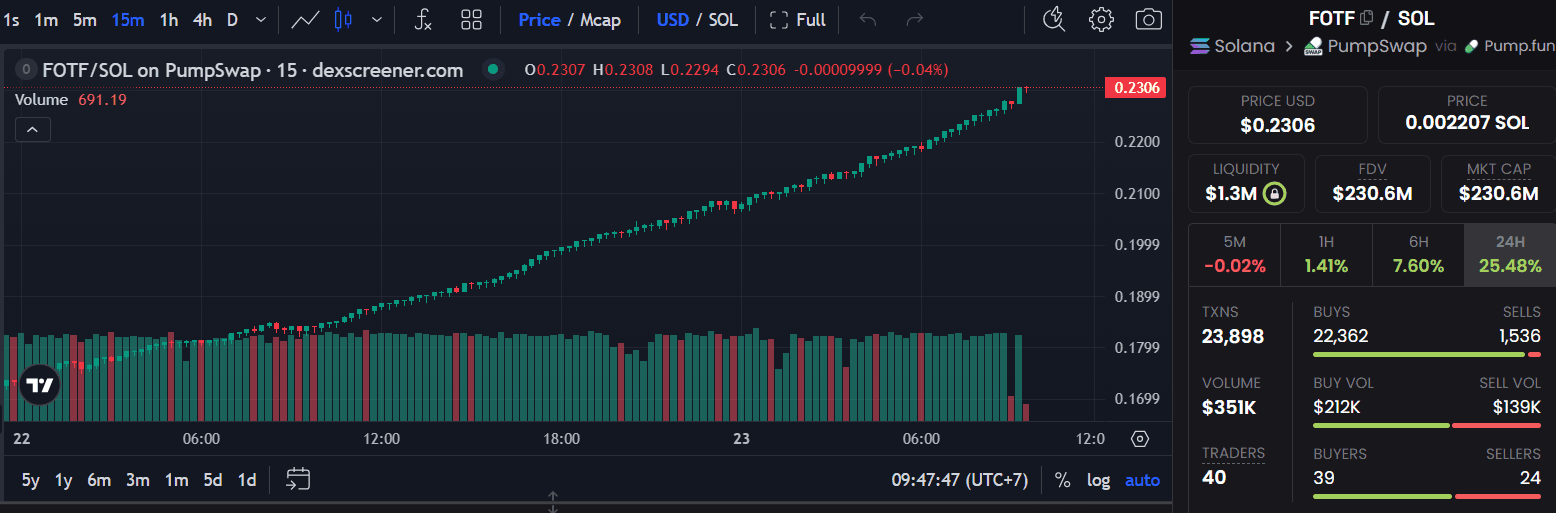The width and height of the screenshot is (1556, 513).
Task: Toggle auto scale mode
Action: tap(1143, 480)
